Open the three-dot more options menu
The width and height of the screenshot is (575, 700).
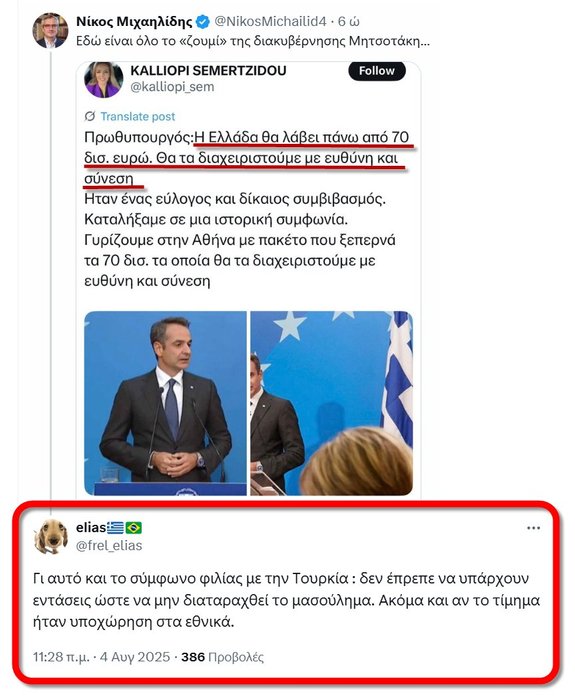click(x=533, y=528)
